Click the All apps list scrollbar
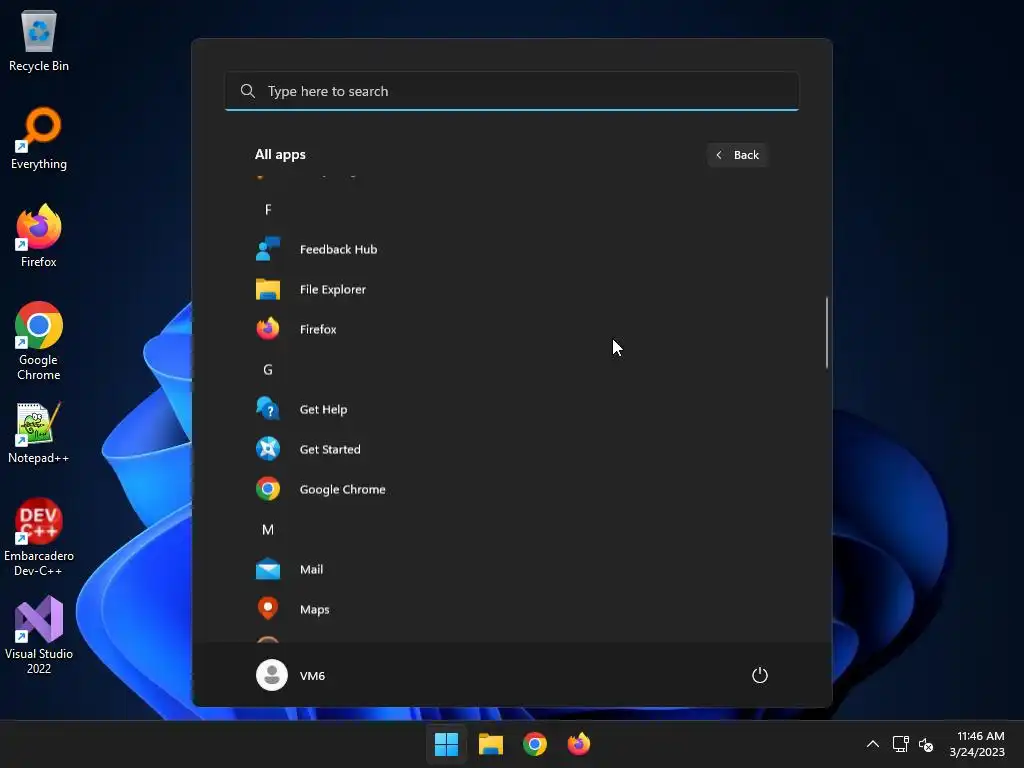The height and width of the screenshot is (768, 1024). (x=827, y=332)
